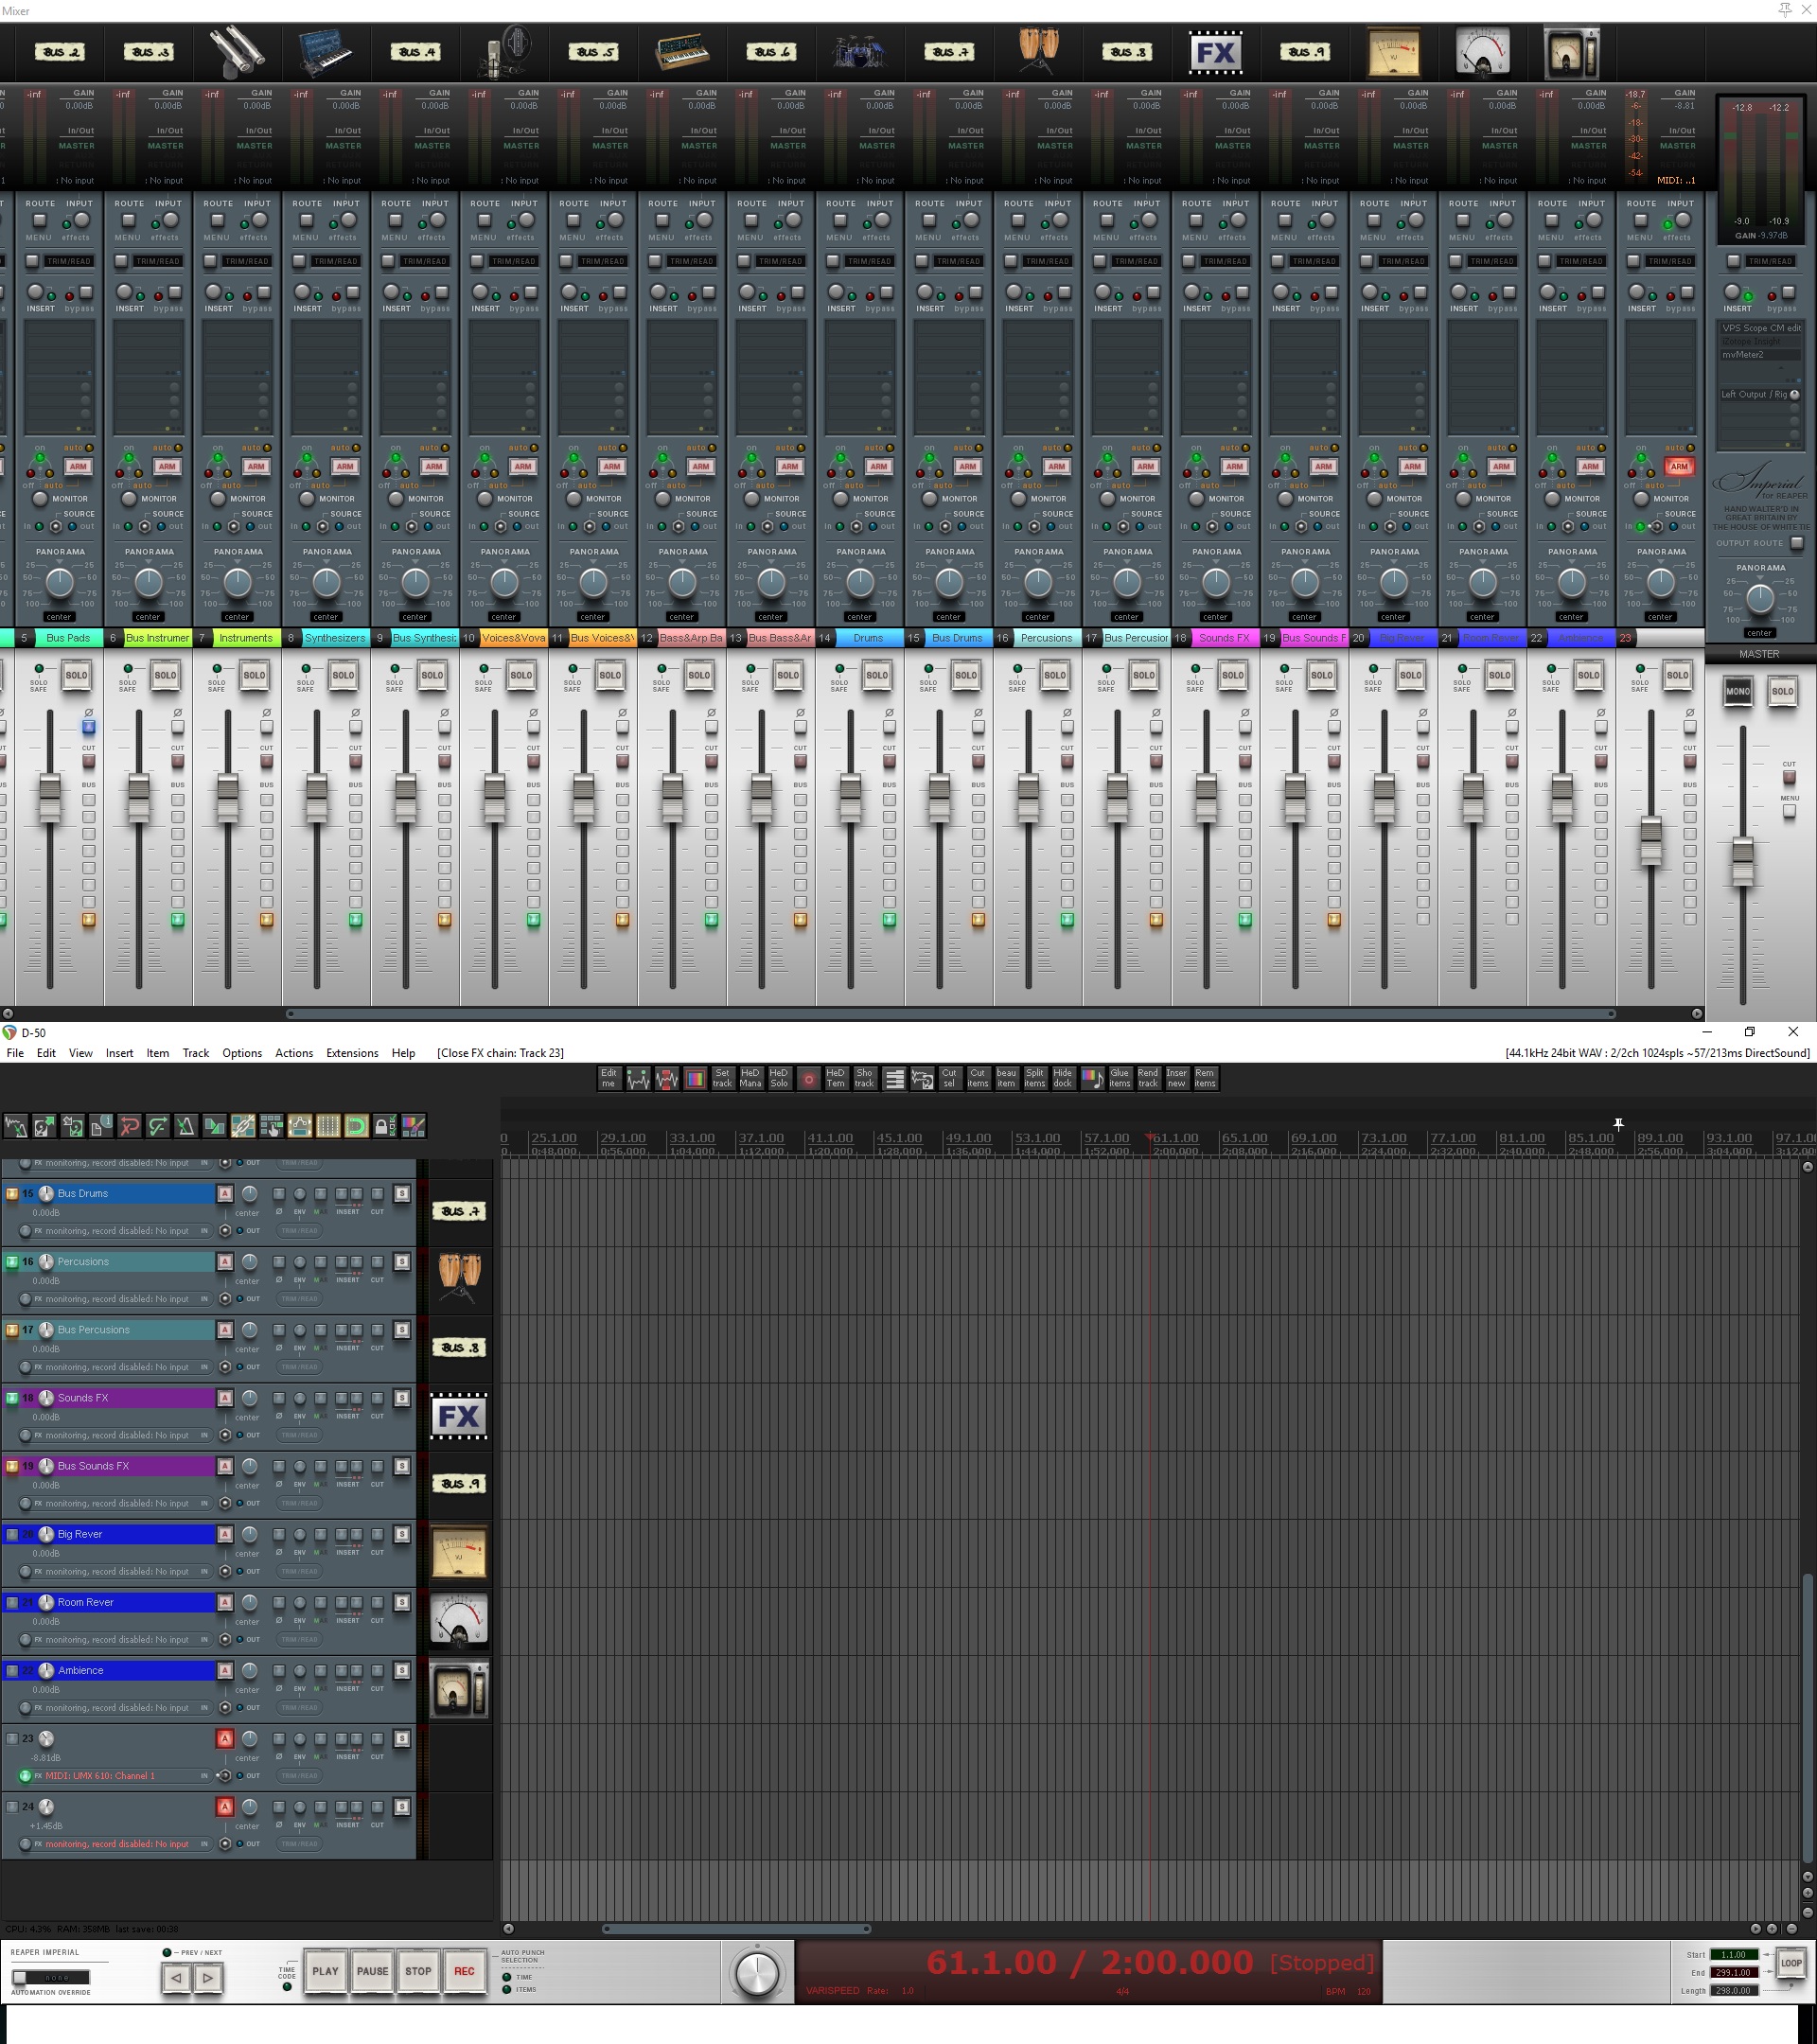The image size is (1817, 2044).
Task: Toggle the grid lines toolbar icon
Action: coord(328,1127)
